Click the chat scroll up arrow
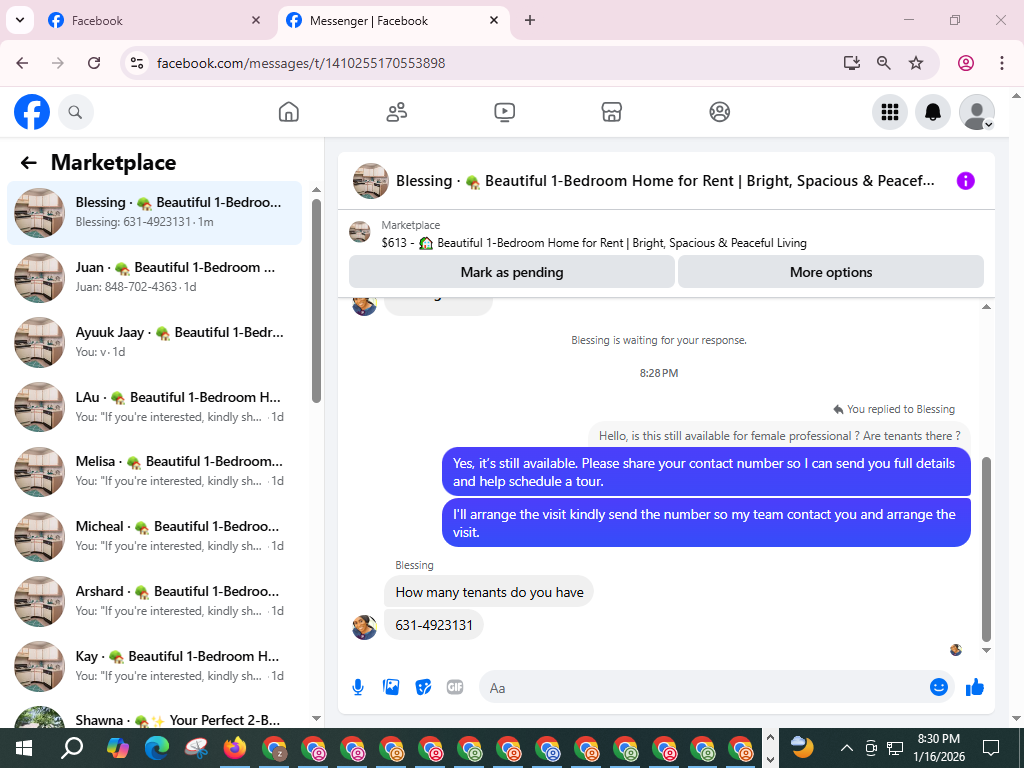1024x768 pixels. (x=986, y=306)
